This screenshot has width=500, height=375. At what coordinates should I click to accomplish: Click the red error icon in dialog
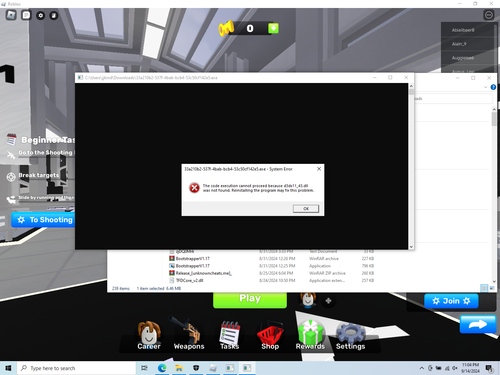(194, 188)
